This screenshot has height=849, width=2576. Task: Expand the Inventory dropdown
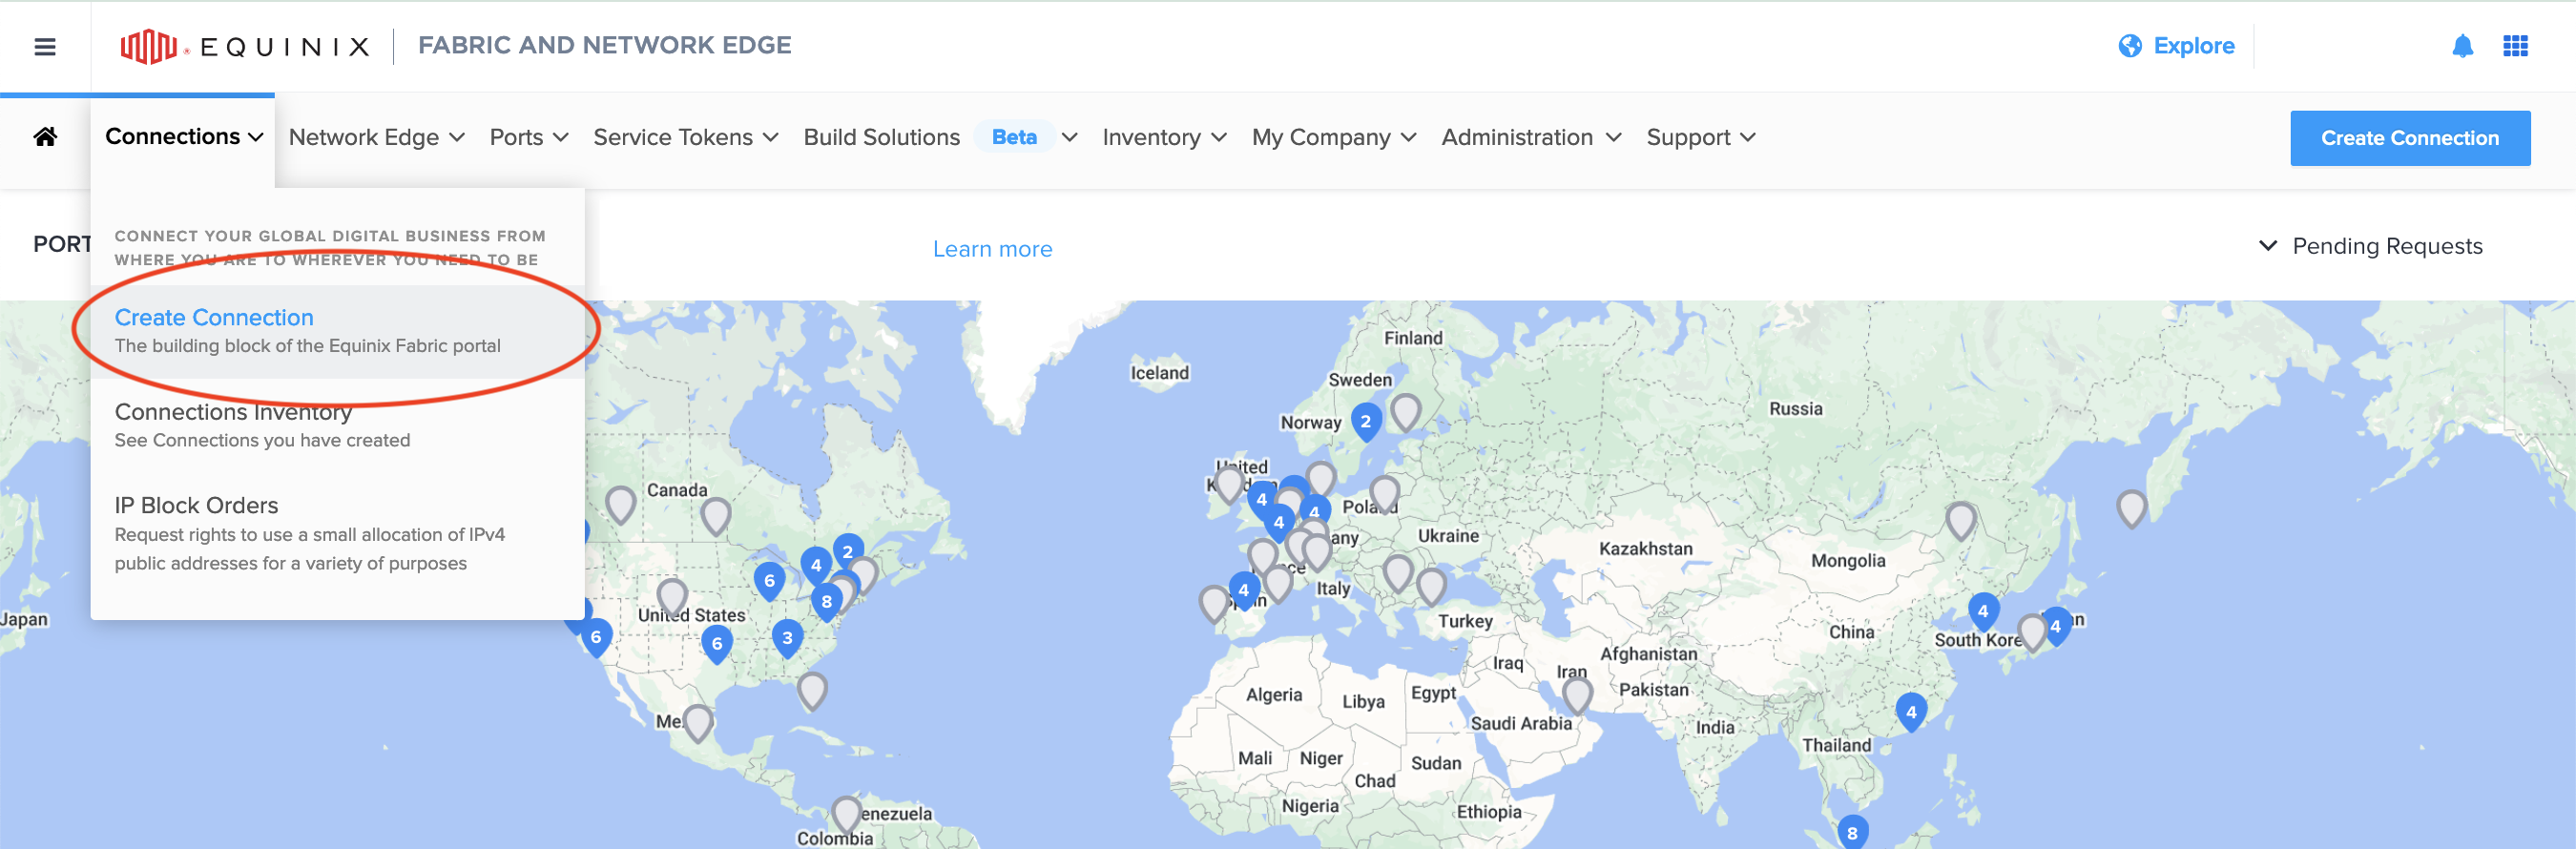pos(1164,137)
